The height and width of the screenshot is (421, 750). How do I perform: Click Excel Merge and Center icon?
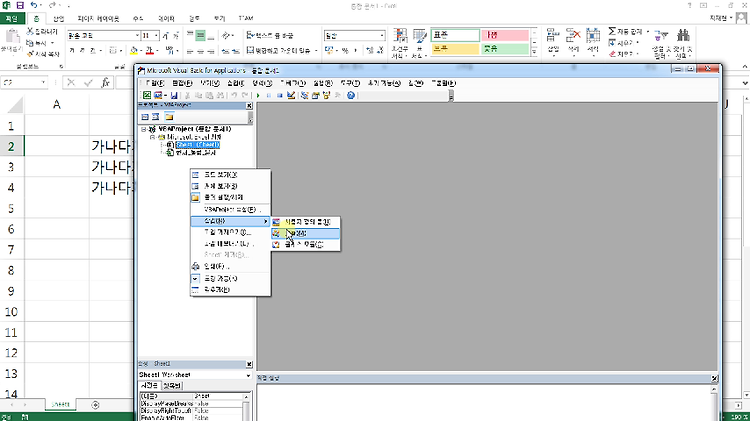251,50
